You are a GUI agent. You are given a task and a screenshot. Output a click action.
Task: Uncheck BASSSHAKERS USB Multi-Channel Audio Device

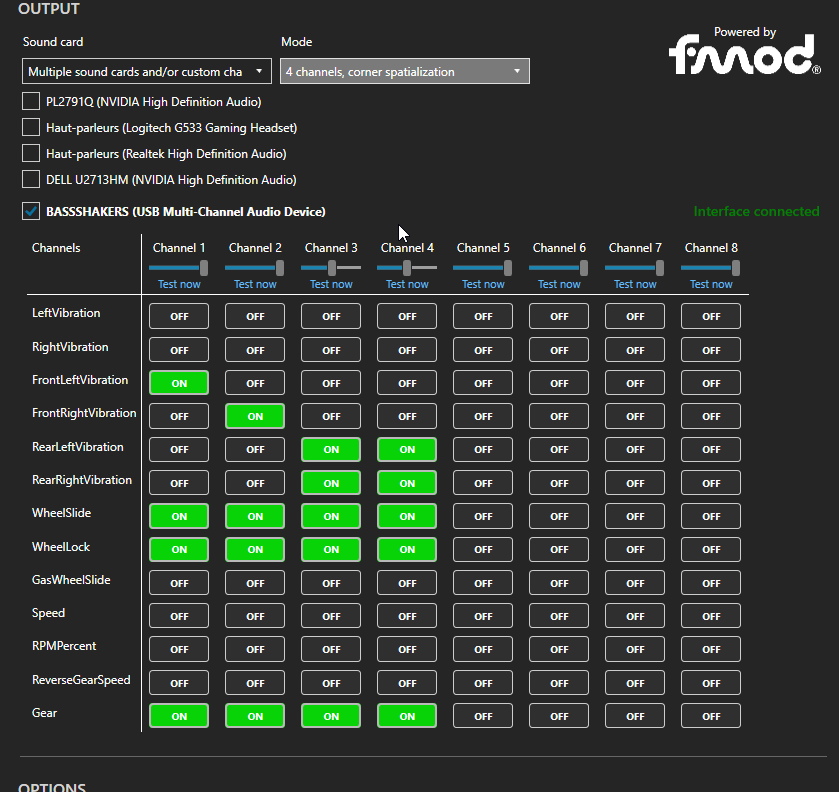(x=31, y=211)
